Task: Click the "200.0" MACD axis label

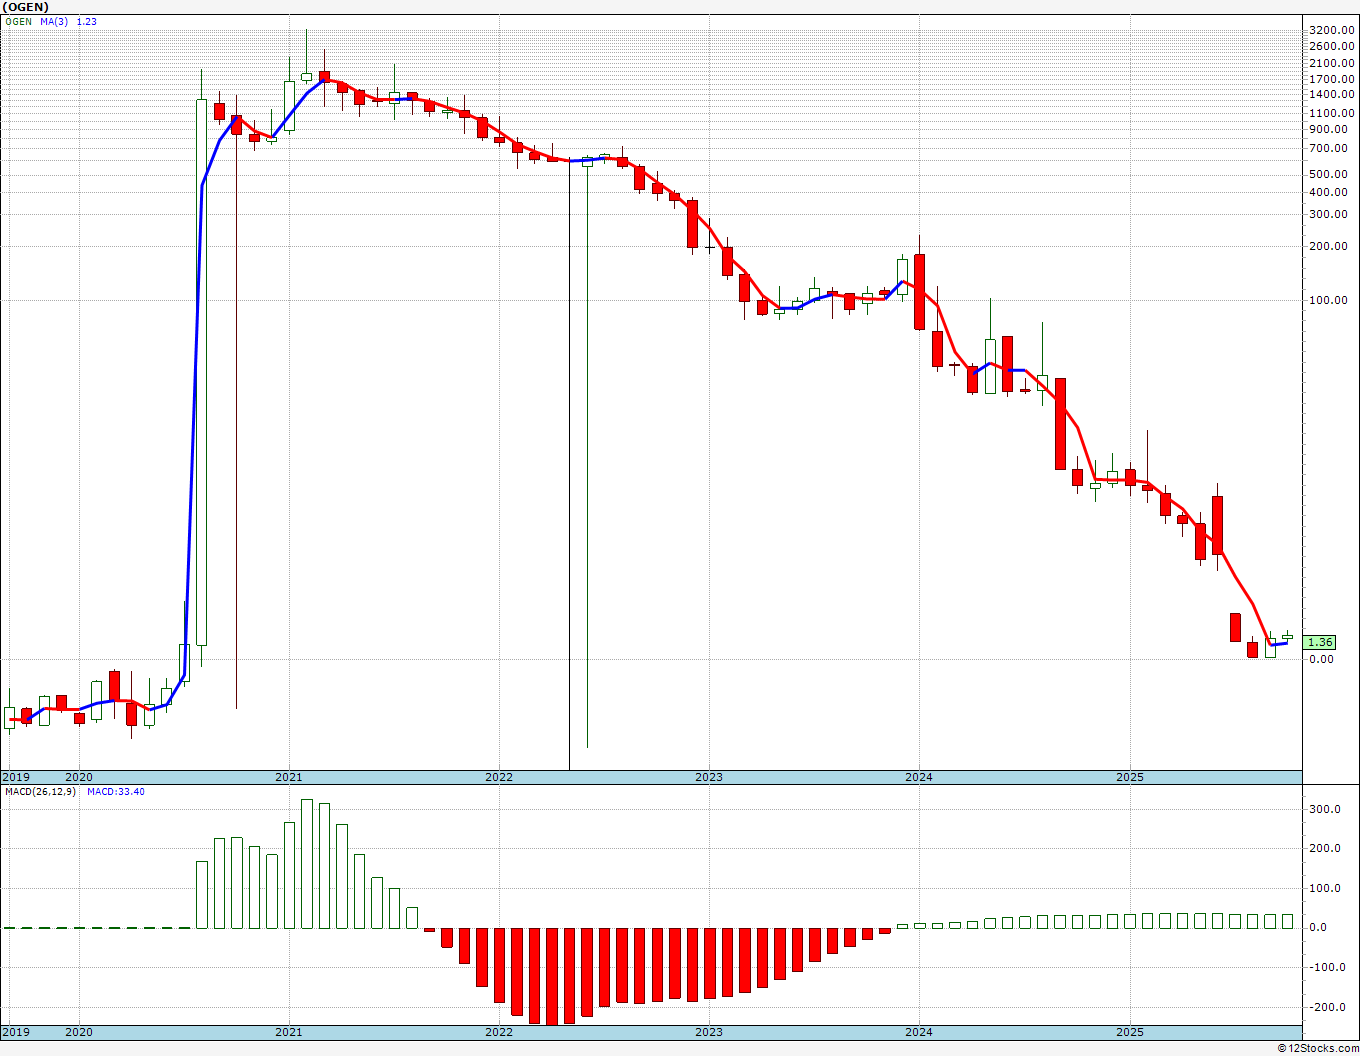Action: [1325, 848]
